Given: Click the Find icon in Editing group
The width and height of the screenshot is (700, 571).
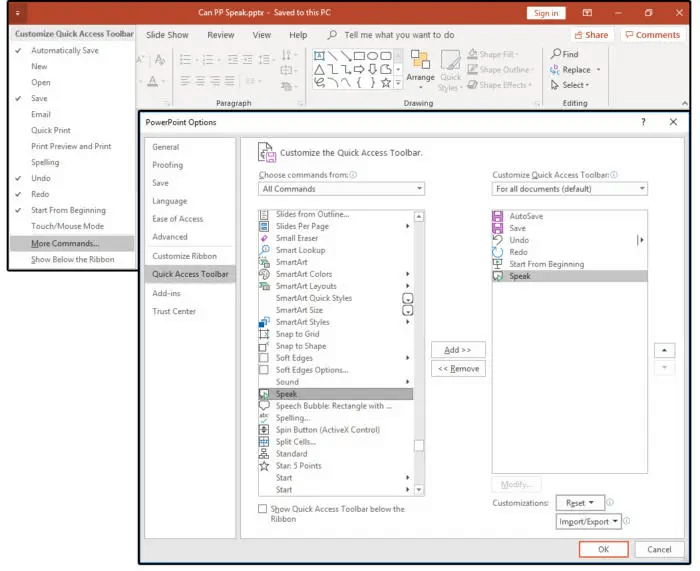Looking at the screenshot, I should (x=557, y=54).
